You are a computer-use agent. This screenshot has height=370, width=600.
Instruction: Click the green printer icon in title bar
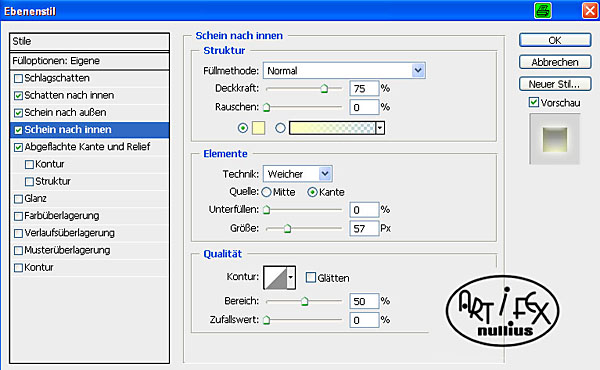point(543,10)
